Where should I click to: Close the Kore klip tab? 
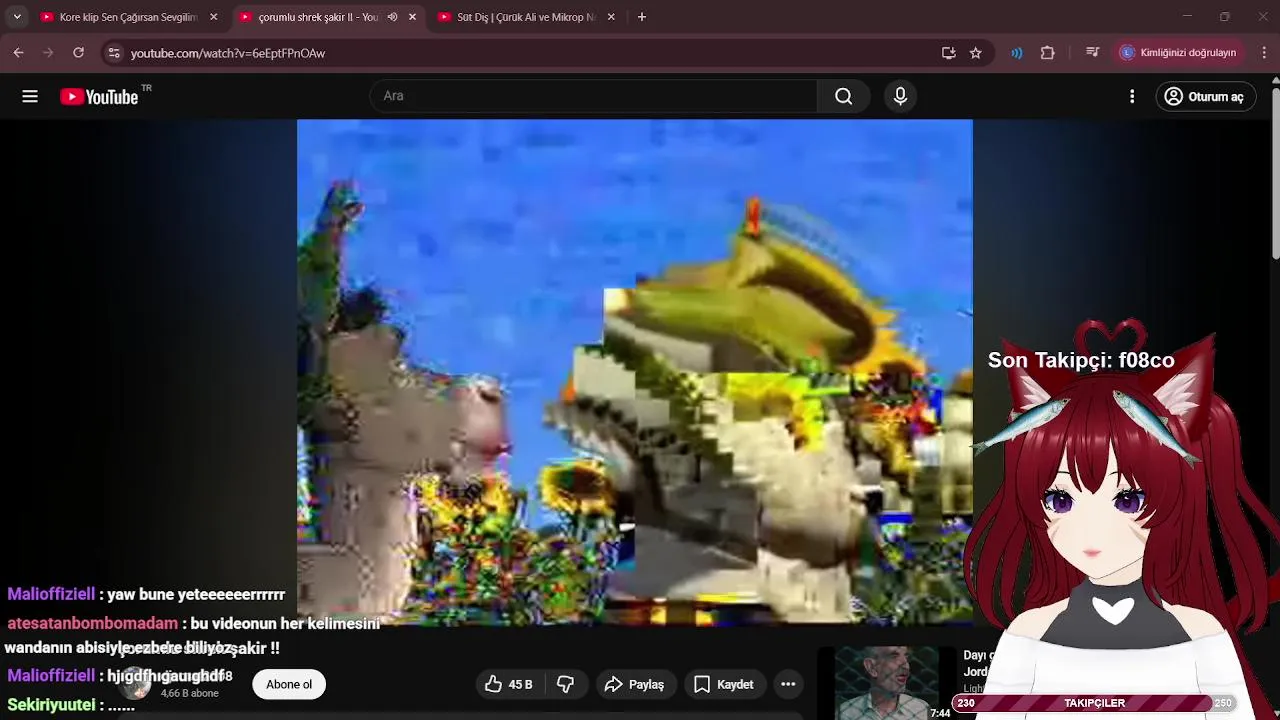click(213, 17)
